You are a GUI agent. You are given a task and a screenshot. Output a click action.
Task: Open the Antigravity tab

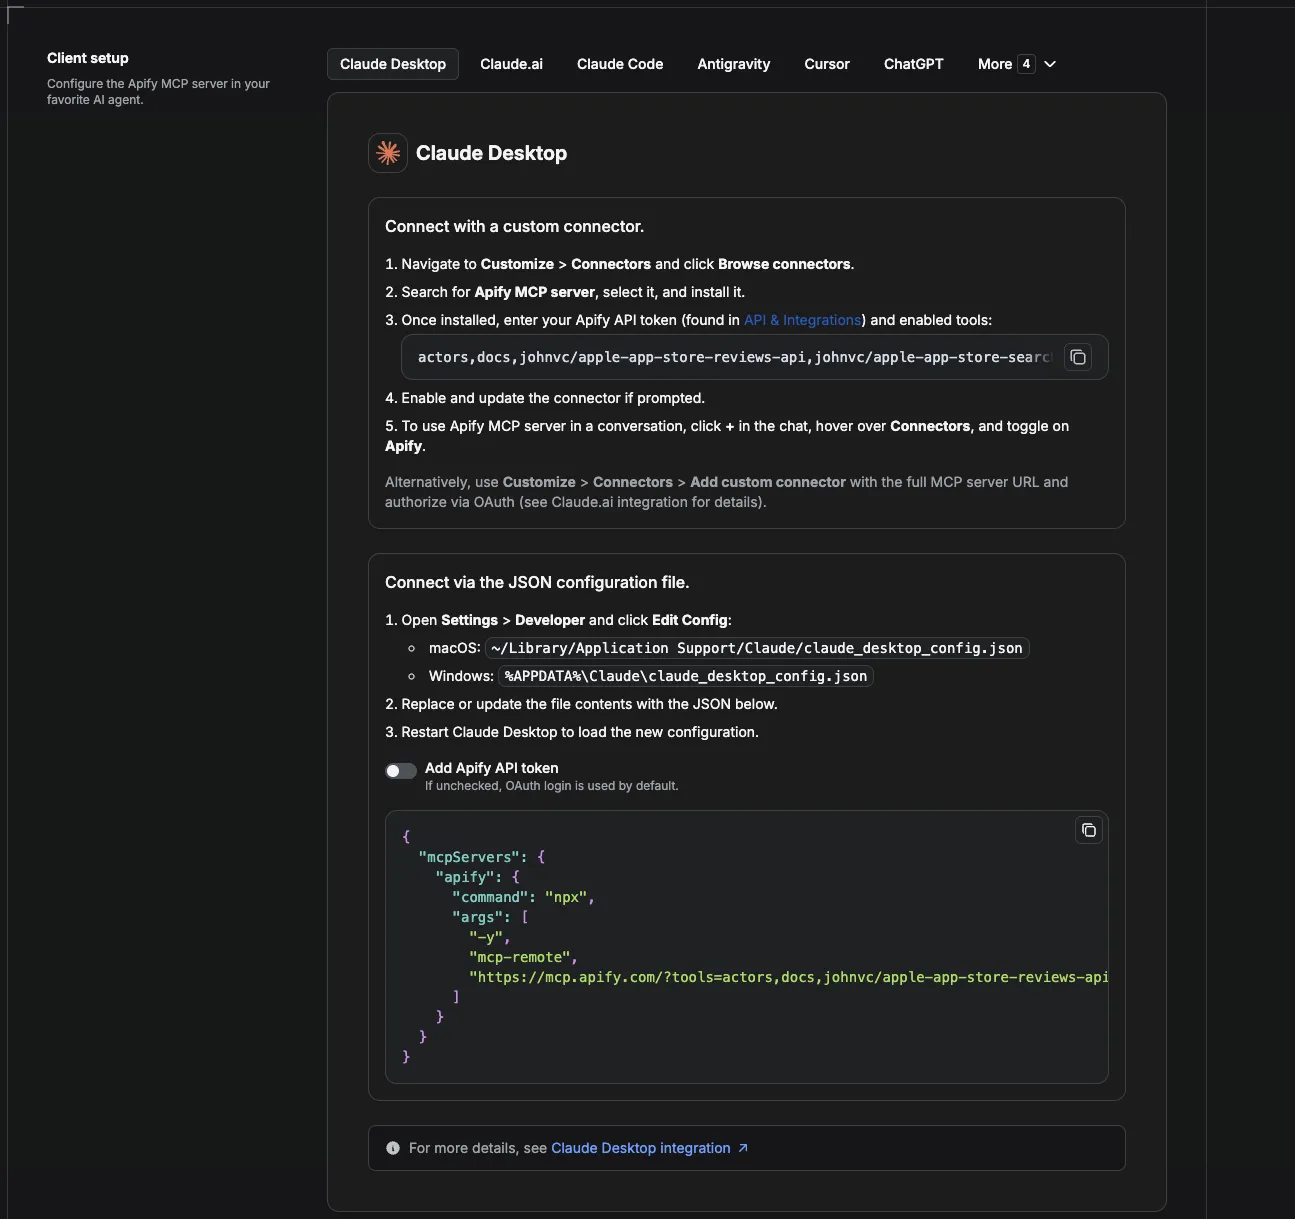coord(734,64)
